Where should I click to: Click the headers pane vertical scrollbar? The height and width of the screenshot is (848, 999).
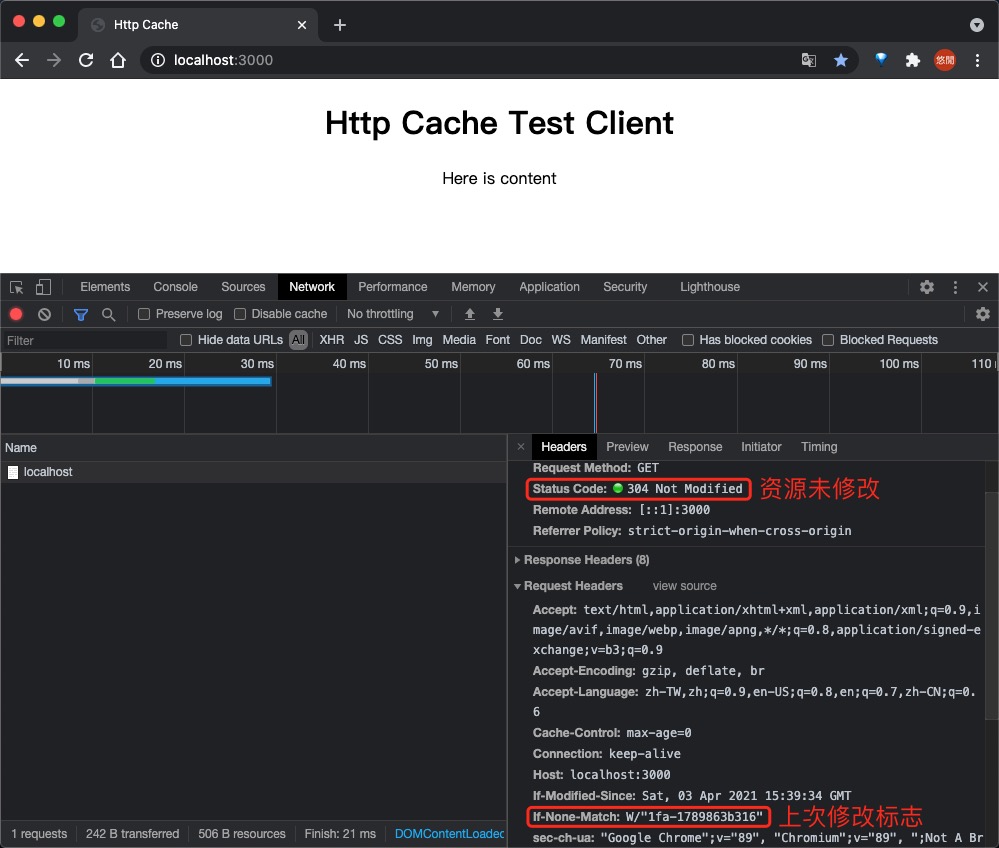[x=991, y=605]
